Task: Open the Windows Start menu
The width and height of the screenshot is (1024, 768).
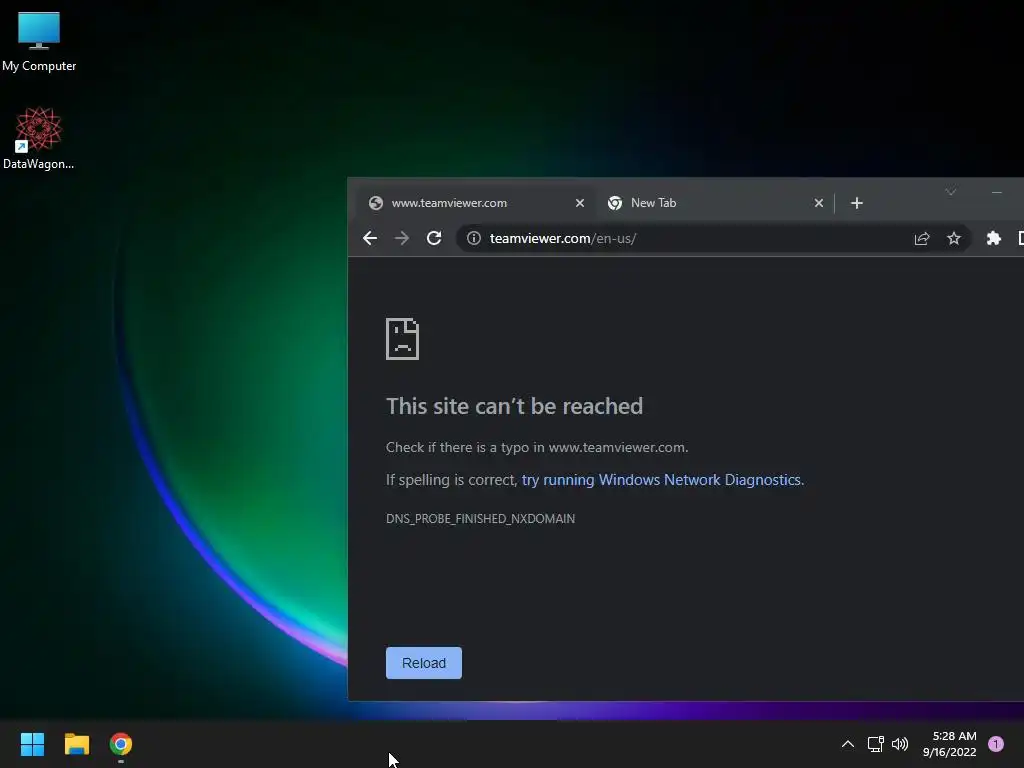Action: coord(32,744)
